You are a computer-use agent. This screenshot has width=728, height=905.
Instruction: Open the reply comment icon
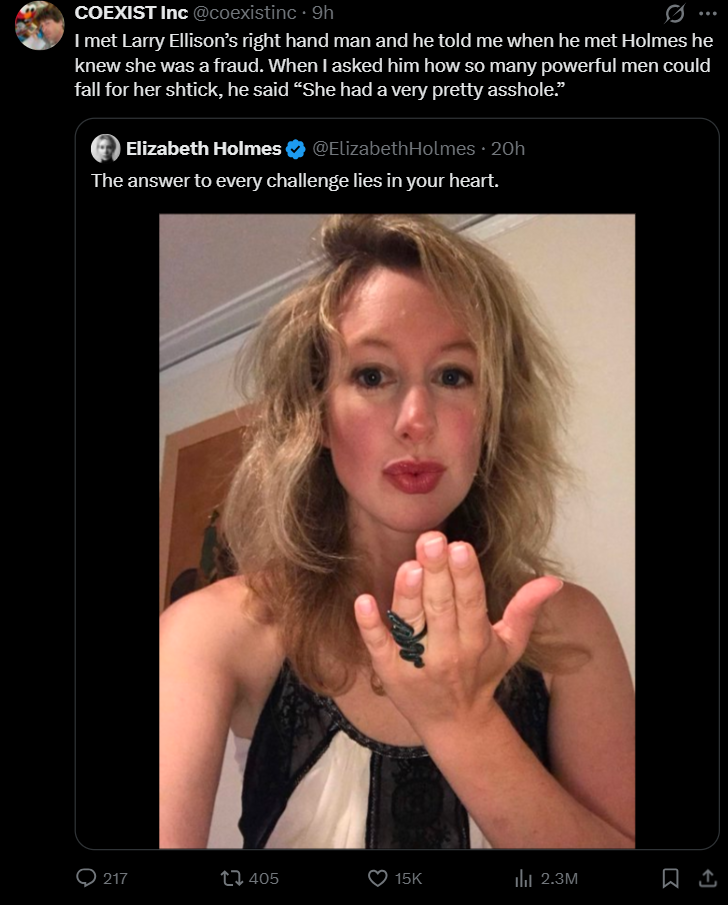tap(86, 878)
